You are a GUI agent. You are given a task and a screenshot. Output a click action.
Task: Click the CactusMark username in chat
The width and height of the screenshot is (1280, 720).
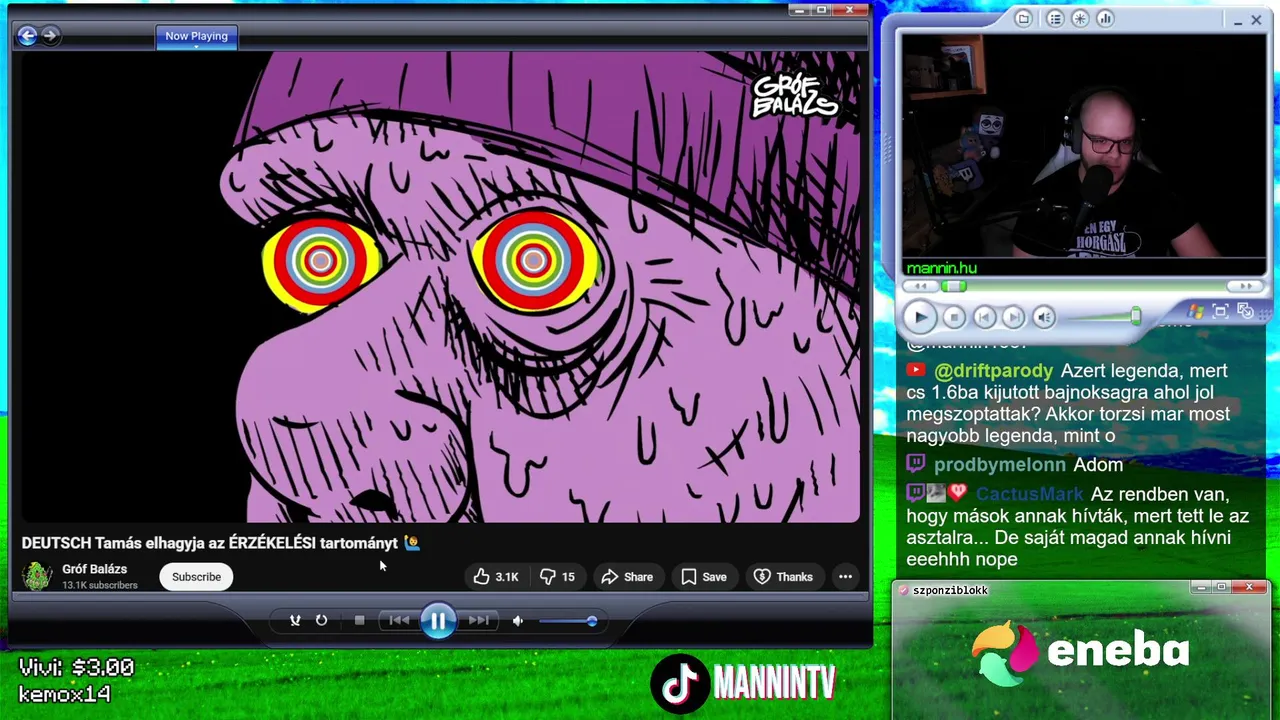(1029, 494)
